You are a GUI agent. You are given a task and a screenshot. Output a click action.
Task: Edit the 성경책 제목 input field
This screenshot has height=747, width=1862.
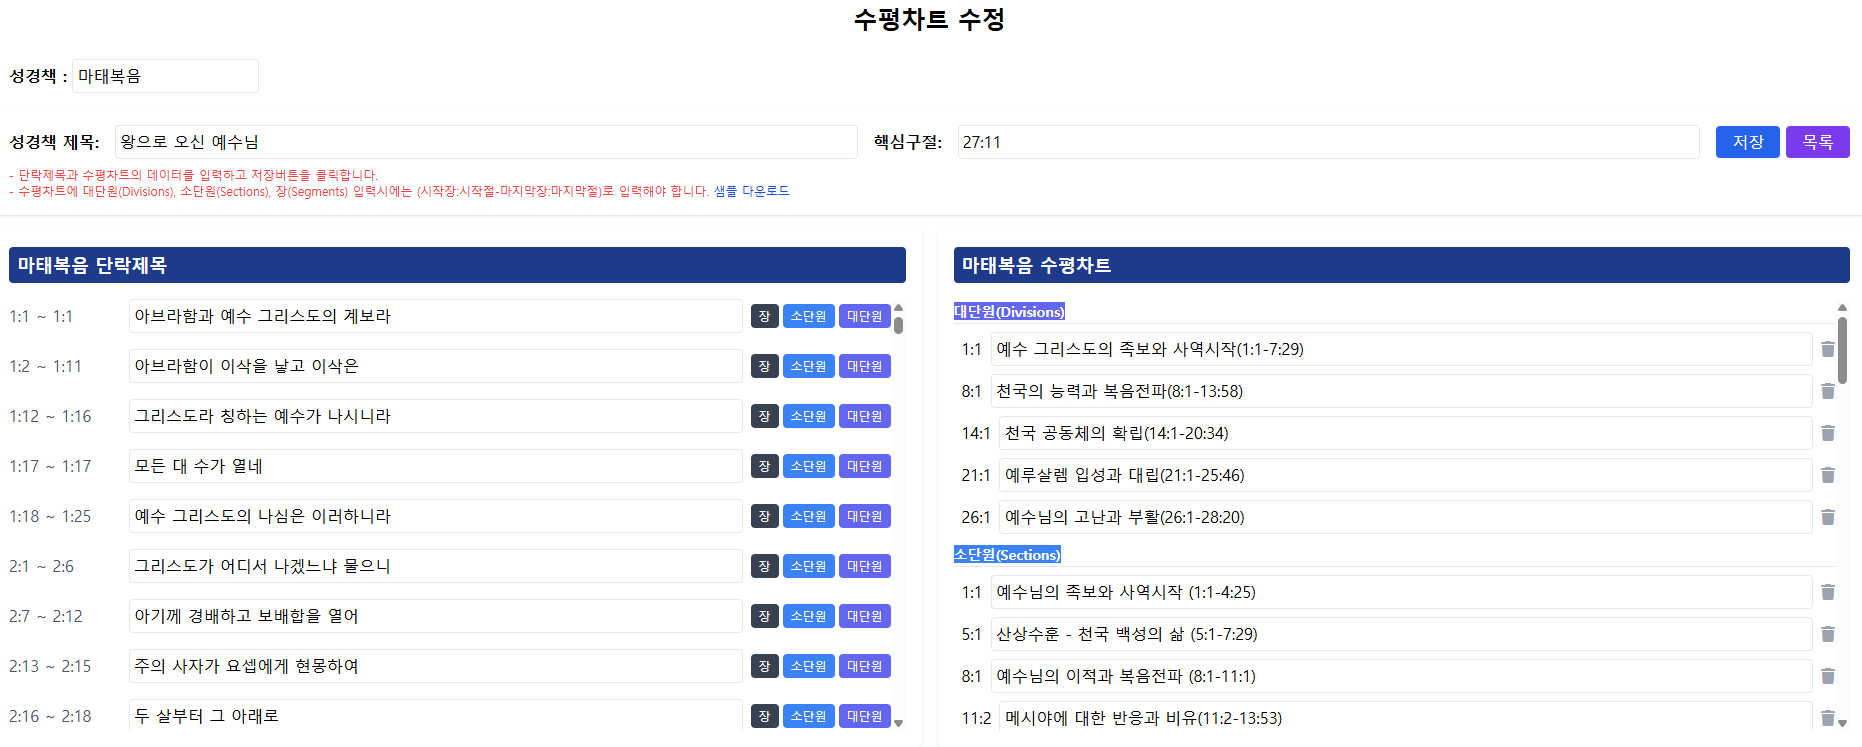tap(486, 142)
